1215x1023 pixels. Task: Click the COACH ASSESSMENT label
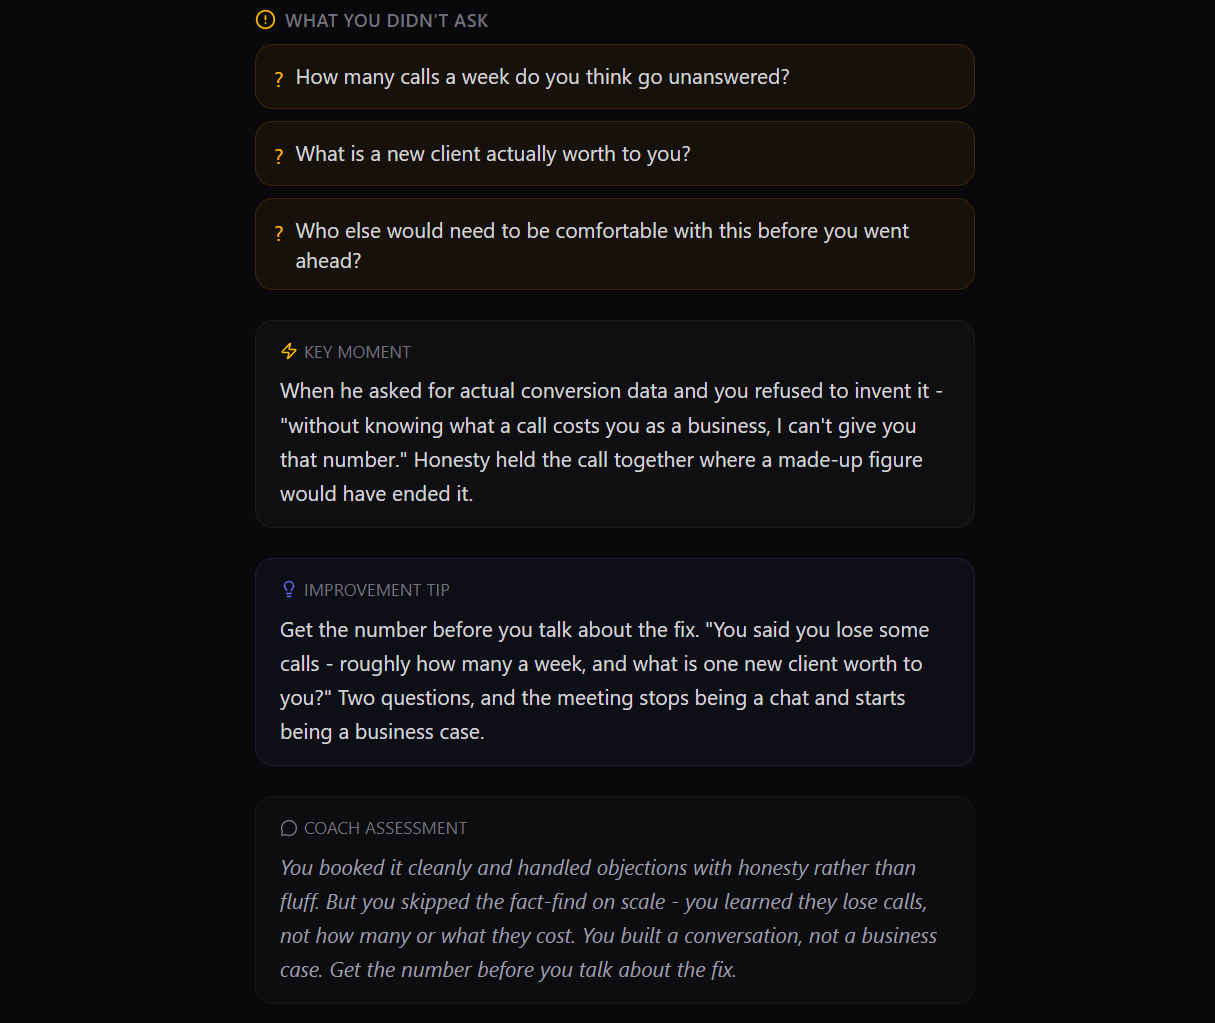(x=385, y=828)
